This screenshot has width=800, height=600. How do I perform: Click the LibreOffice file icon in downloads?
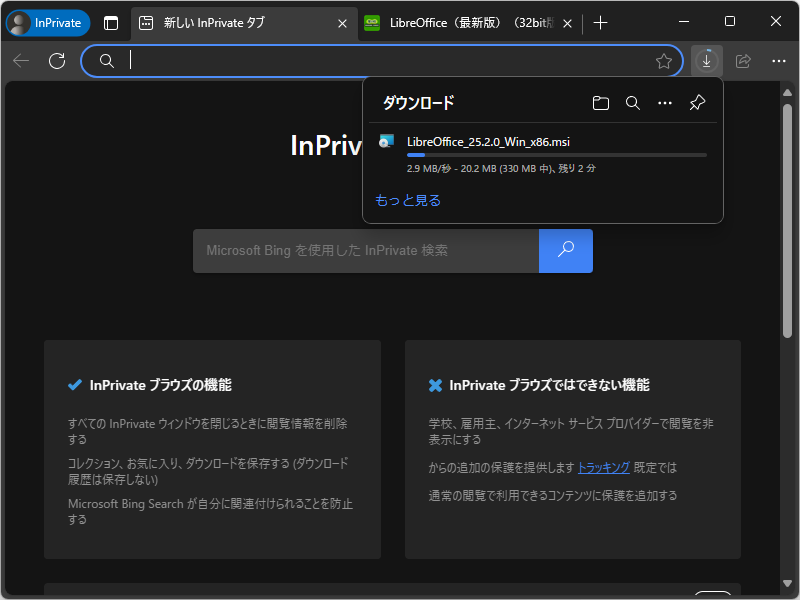[x=386, y=141]
